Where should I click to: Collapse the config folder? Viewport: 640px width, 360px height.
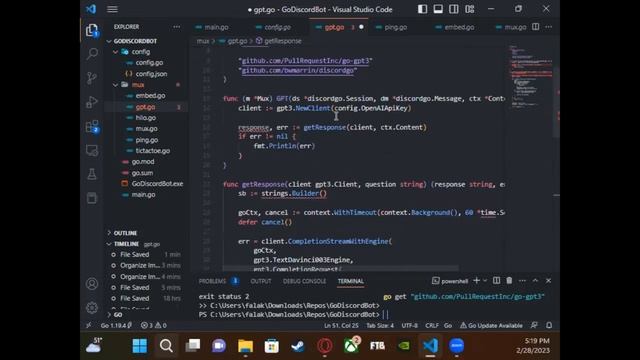click(x=140, y=52)
